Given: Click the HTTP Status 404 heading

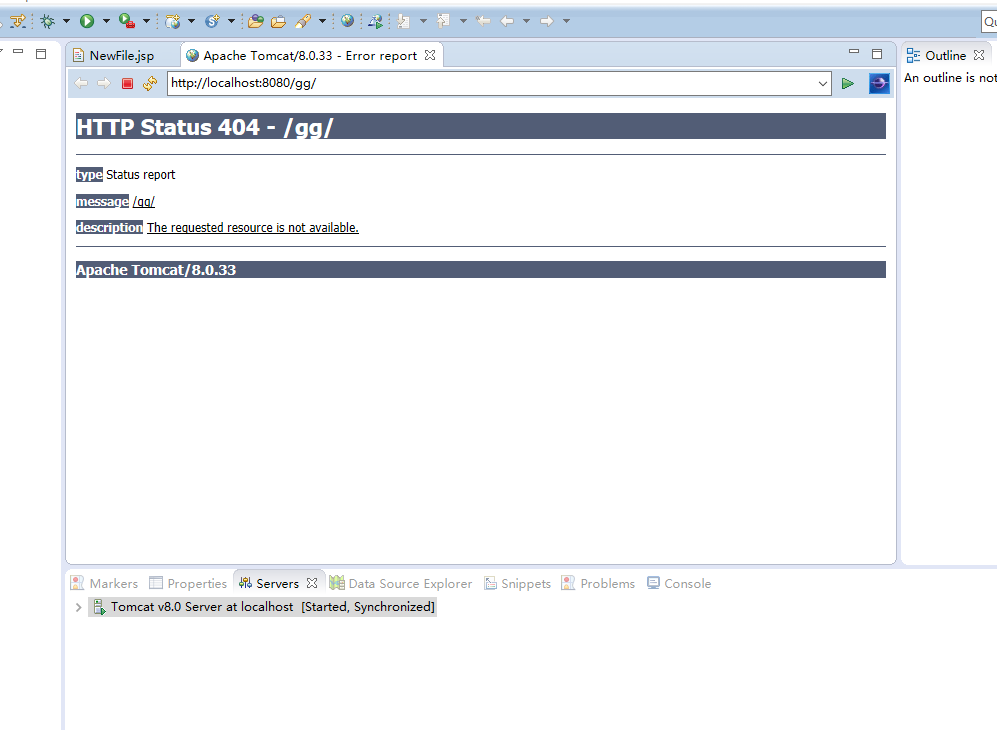Looking at the screenshot, I should pos(204,127).
